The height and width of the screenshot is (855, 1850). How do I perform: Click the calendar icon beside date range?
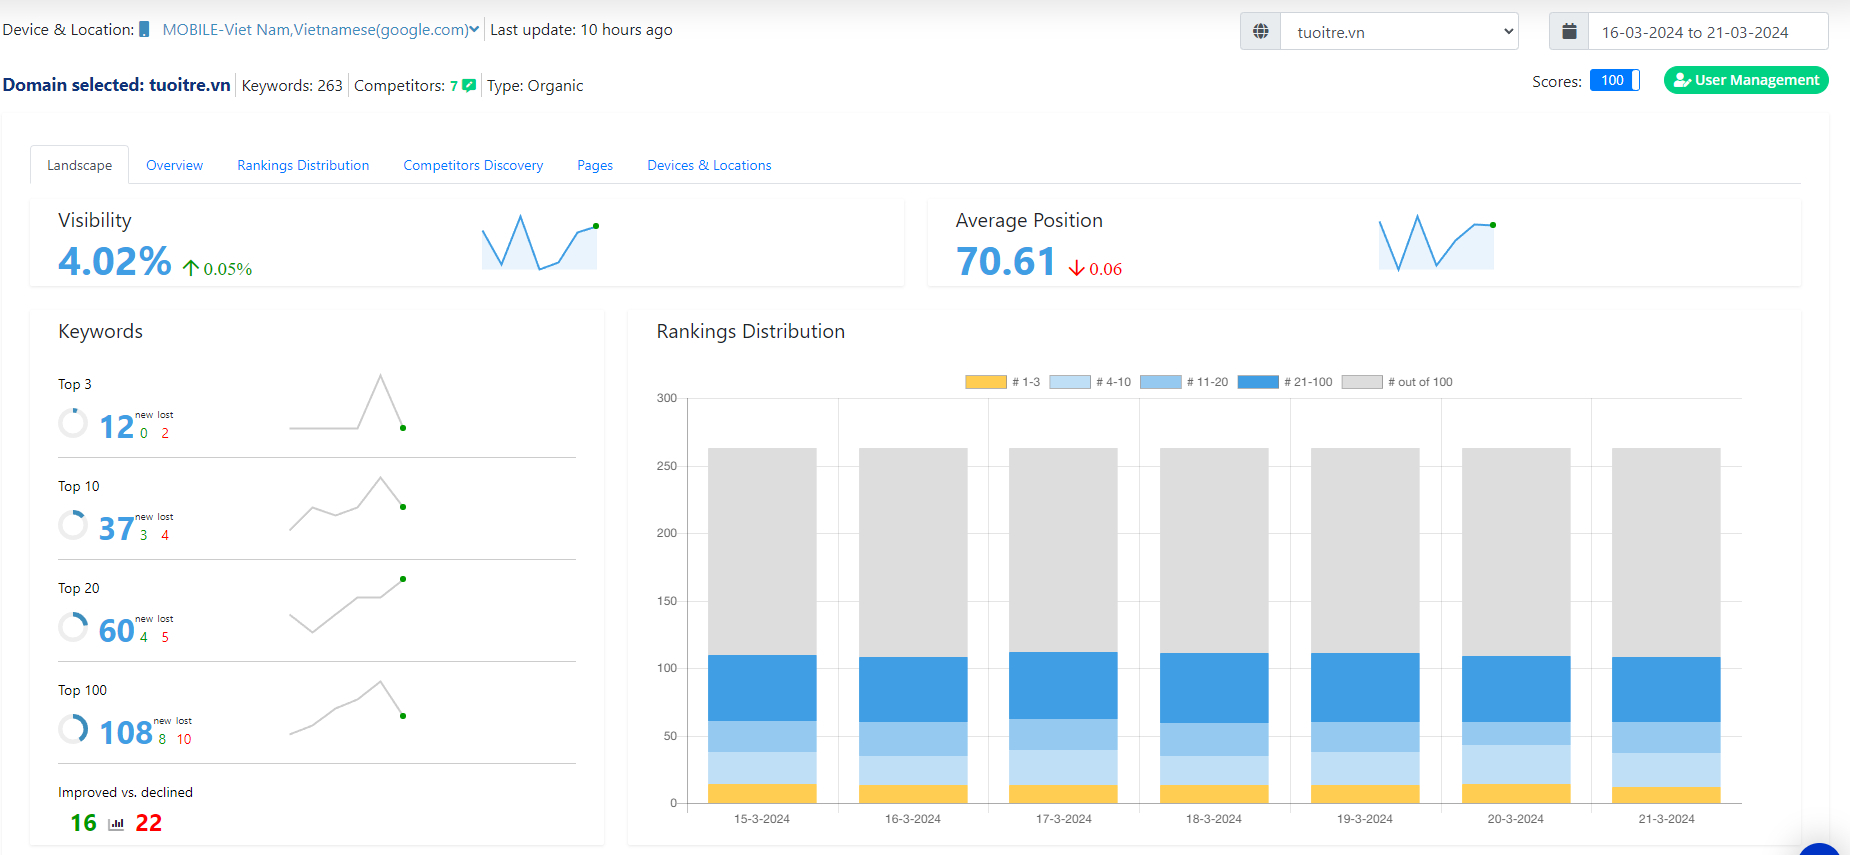pyautogui.click(x=1569, y=31)
